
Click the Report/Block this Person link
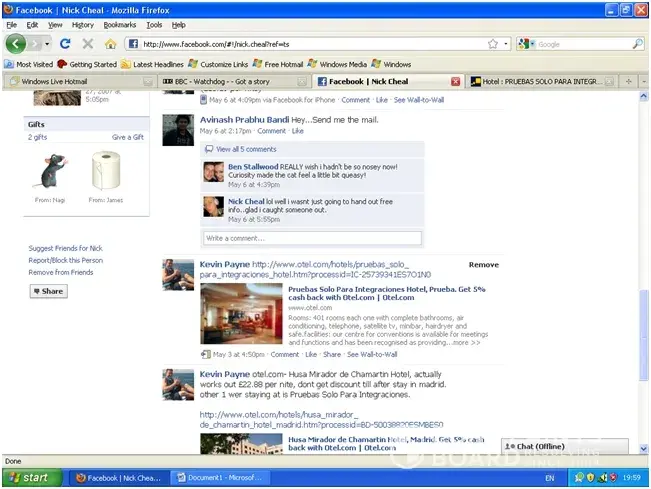[65, 260]
